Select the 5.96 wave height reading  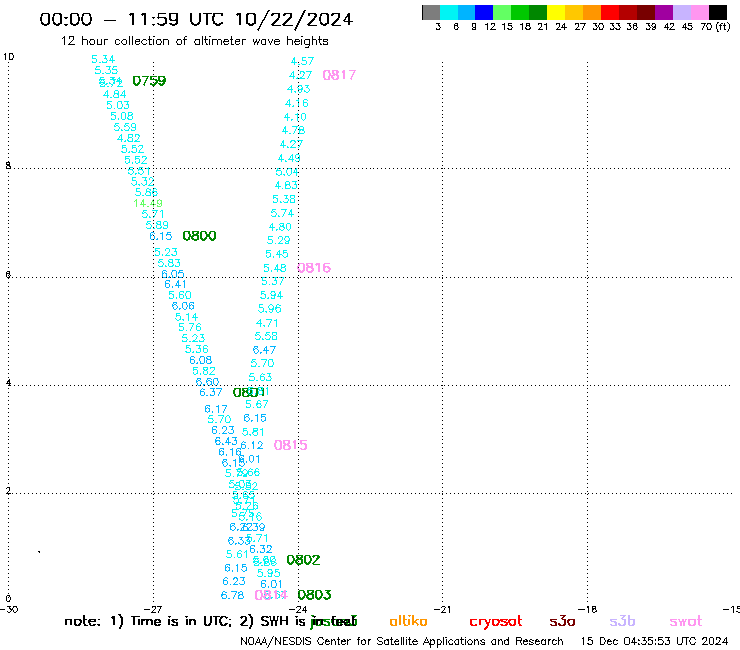tap(269, 309)
